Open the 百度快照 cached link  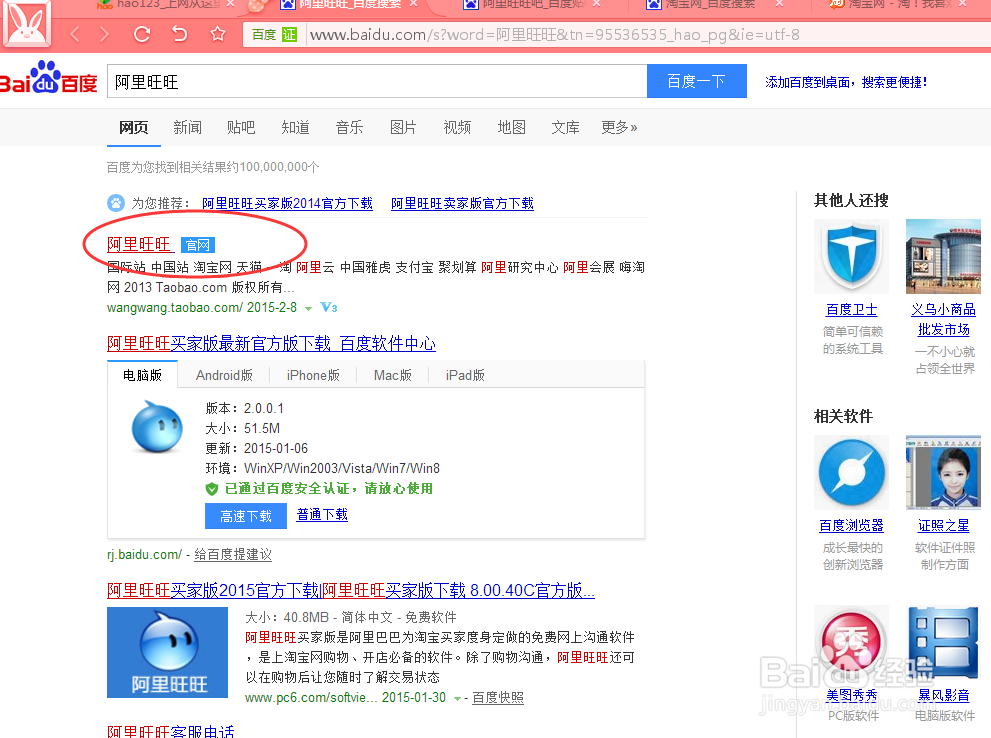498,698
